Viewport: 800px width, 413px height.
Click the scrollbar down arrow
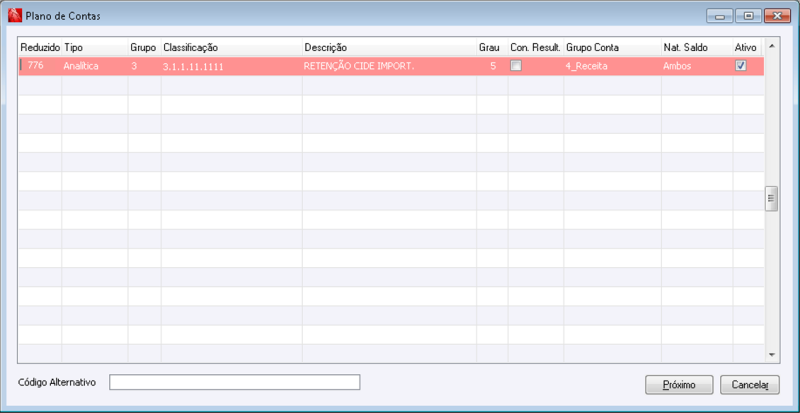(771, 355)
